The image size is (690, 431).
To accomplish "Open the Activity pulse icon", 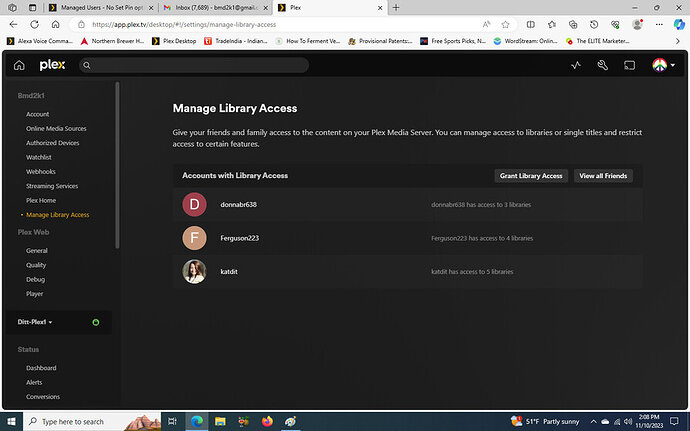I will coord(576,65).
